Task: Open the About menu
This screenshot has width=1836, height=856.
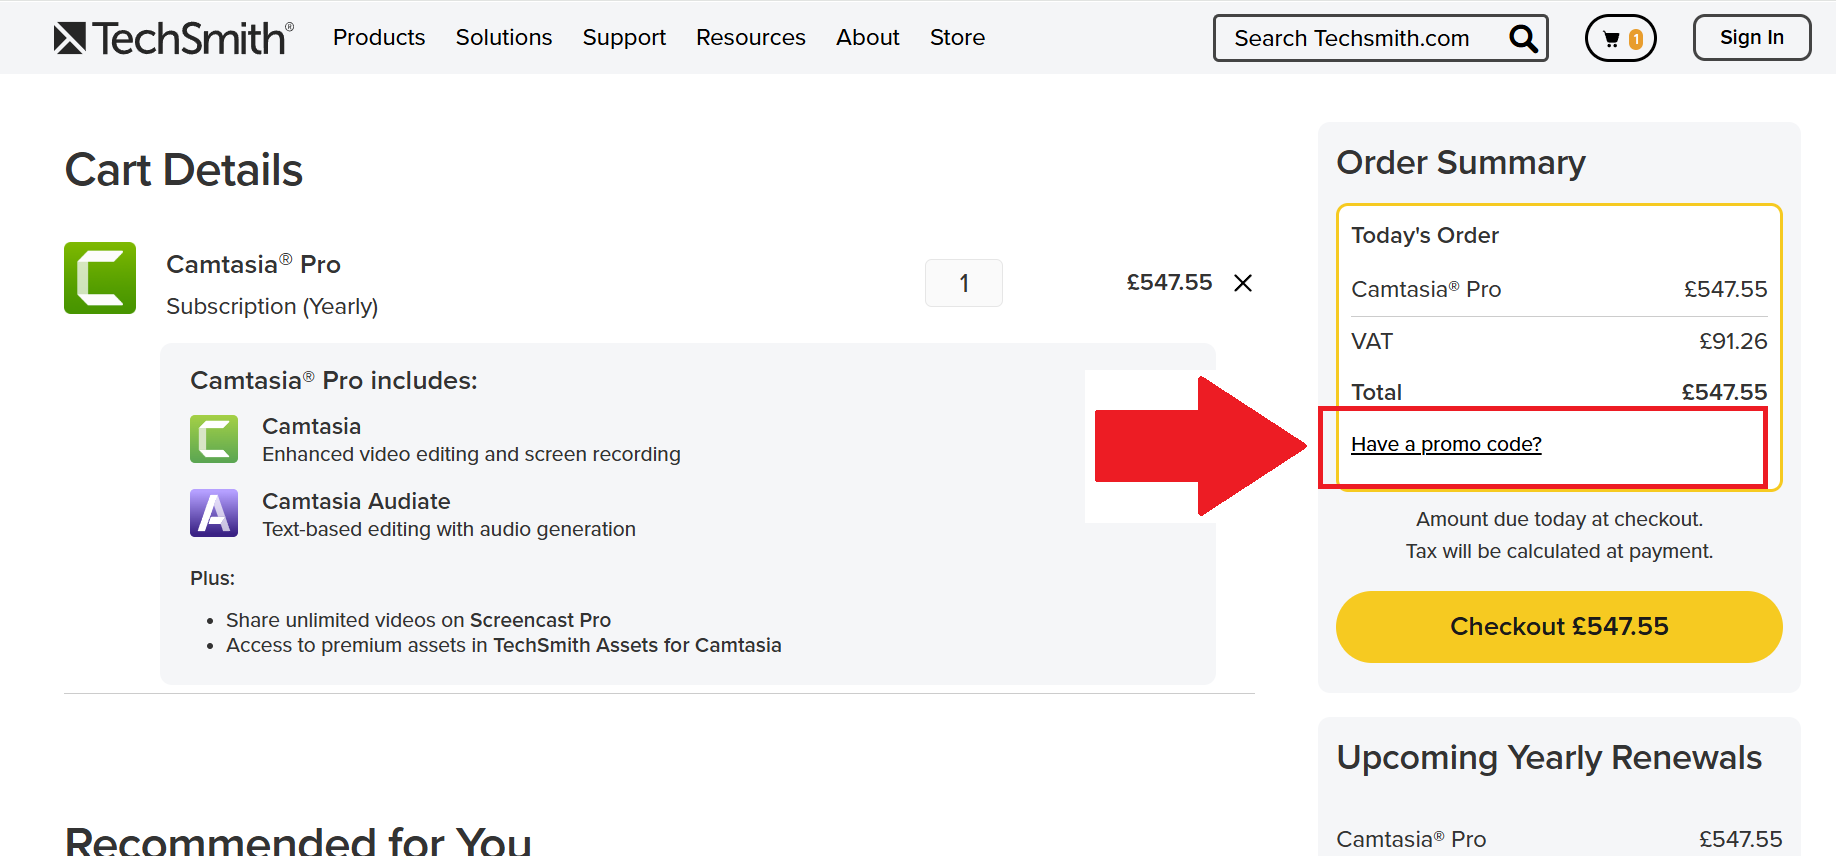Action: click(x=868, y=37)
